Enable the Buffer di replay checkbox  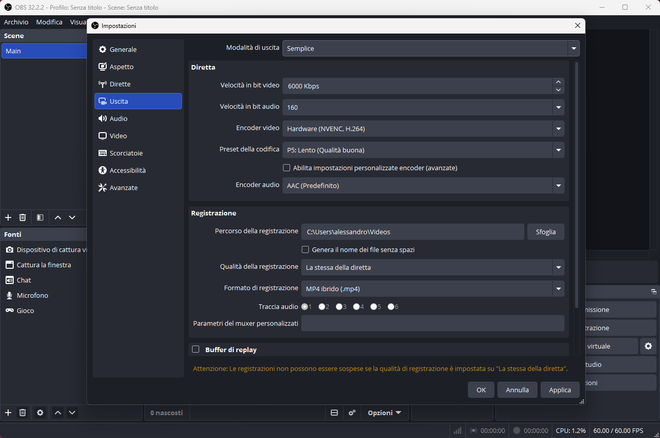(x=196, y=349)
